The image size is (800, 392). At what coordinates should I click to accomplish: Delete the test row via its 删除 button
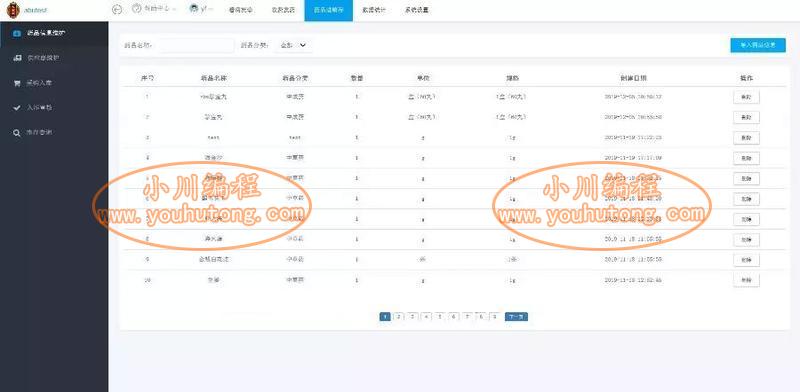(746, 138)
